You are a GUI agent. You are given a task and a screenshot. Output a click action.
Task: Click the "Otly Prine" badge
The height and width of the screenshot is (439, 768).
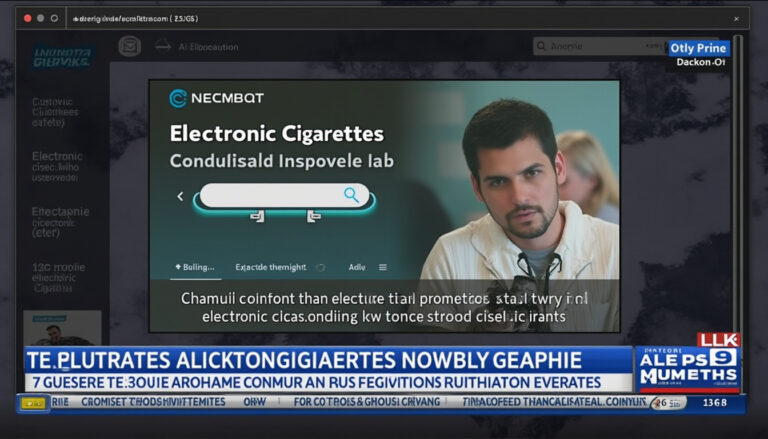[698, 48]
